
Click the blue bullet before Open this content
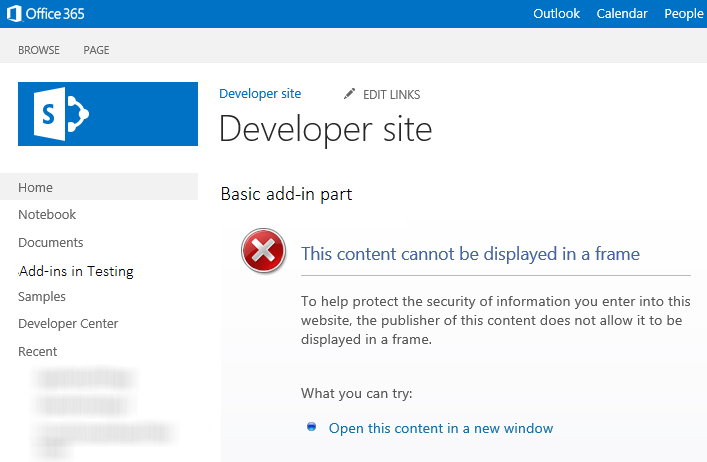(312, 426)
